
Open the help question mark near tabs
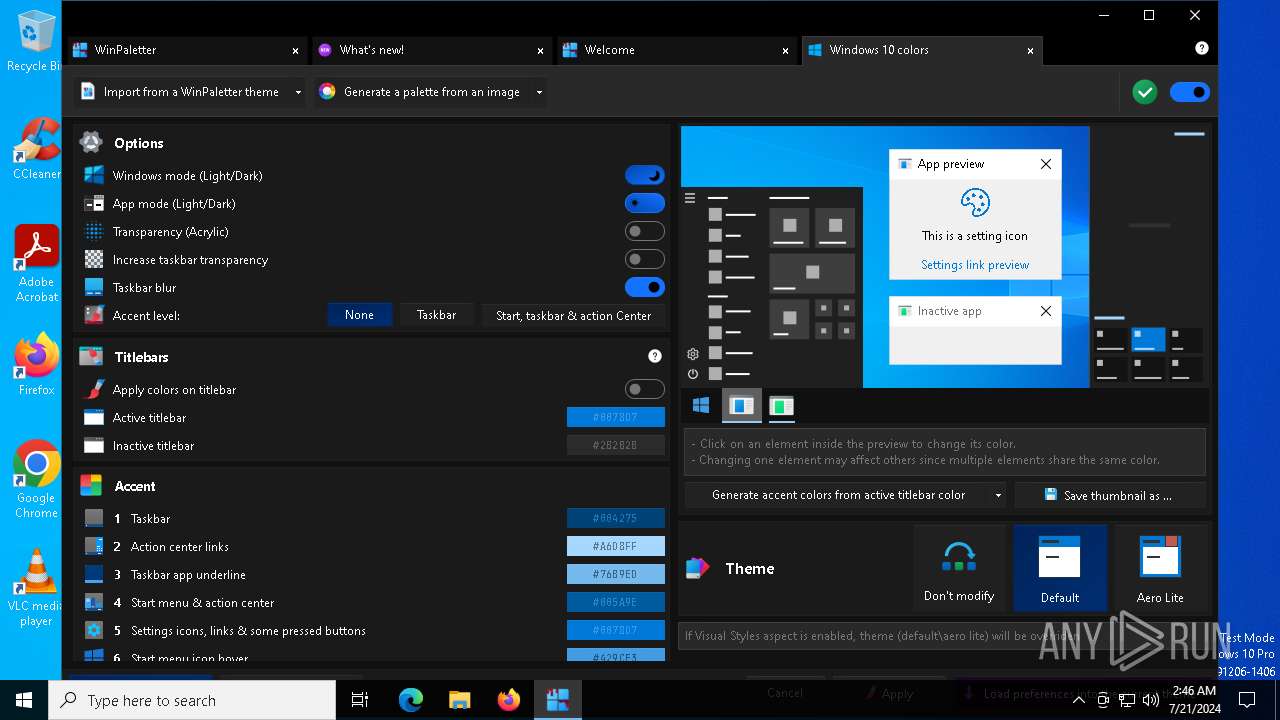point(1202,48)
